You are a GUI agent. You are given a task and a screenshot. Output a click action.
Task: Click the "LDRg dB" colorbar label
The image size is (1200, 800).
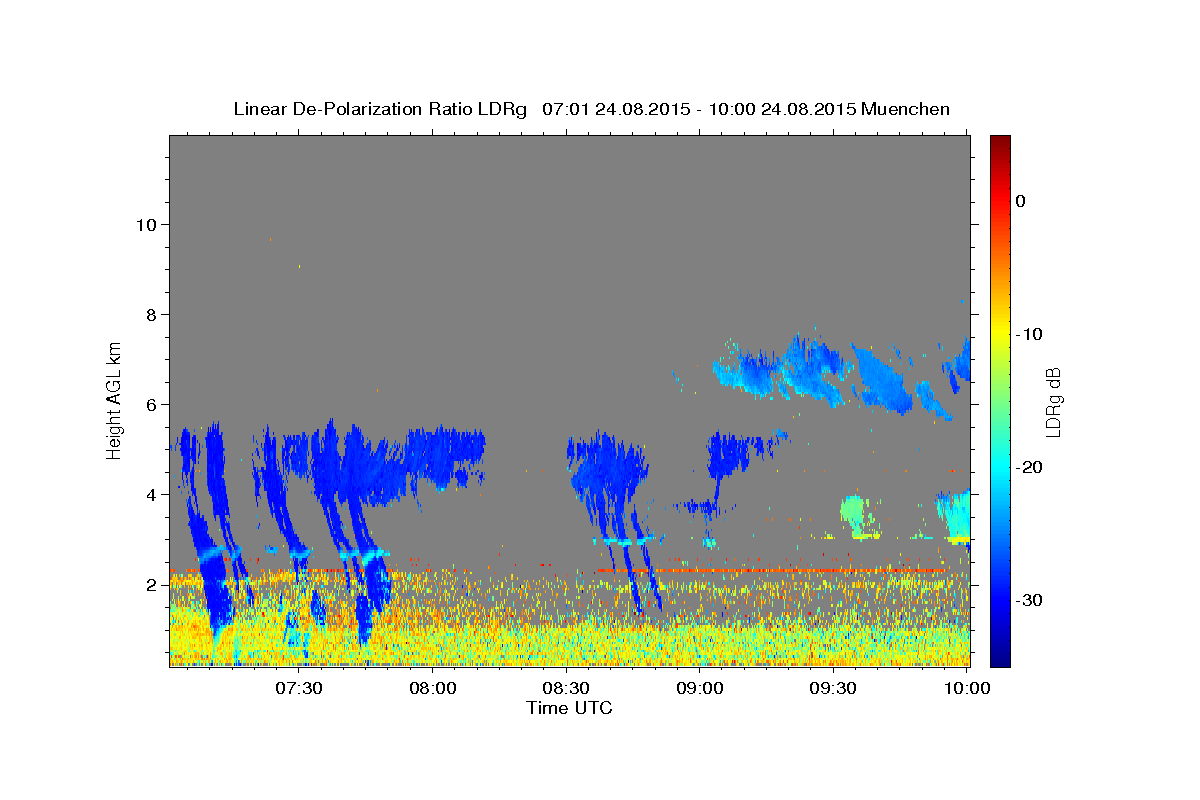pyautogui.click(x=1053, y=401)
